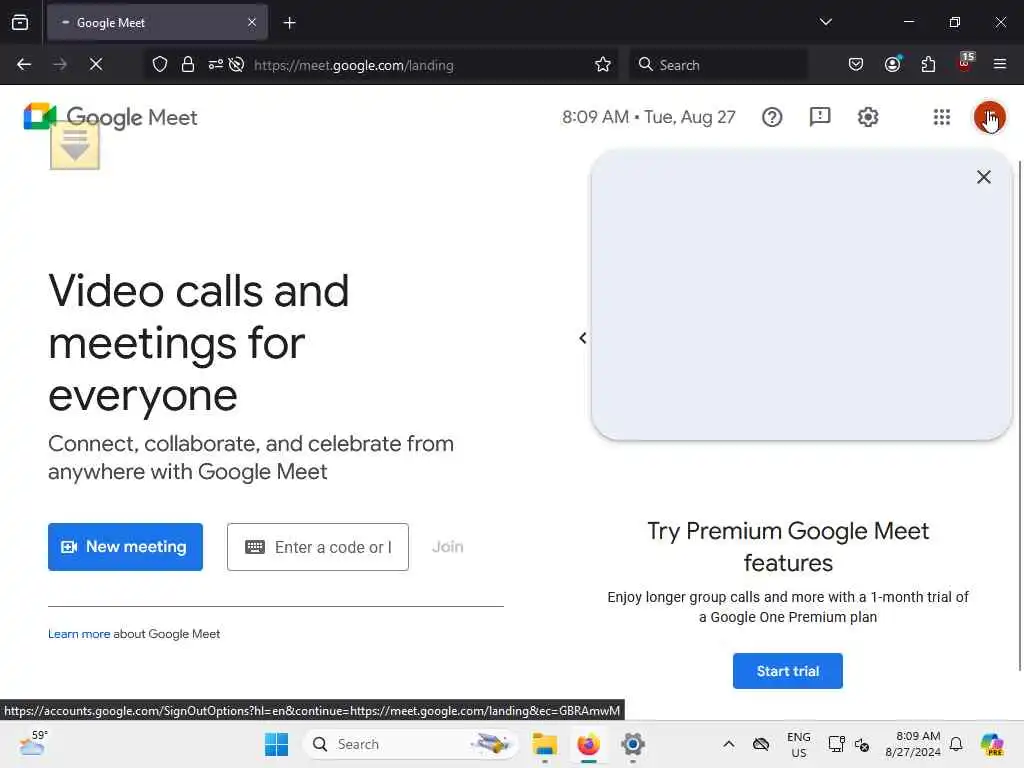Viewport: 1024px width, 768px height.
Task: Open the report a problem feedback icon
Action: click(820, 118)
